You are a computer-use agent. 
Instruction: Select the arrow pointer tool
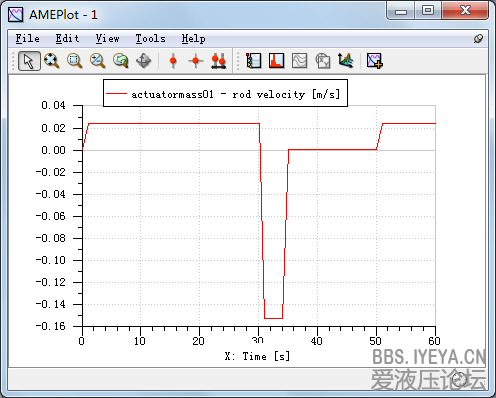pyautogui.click(x=29, y=61)
